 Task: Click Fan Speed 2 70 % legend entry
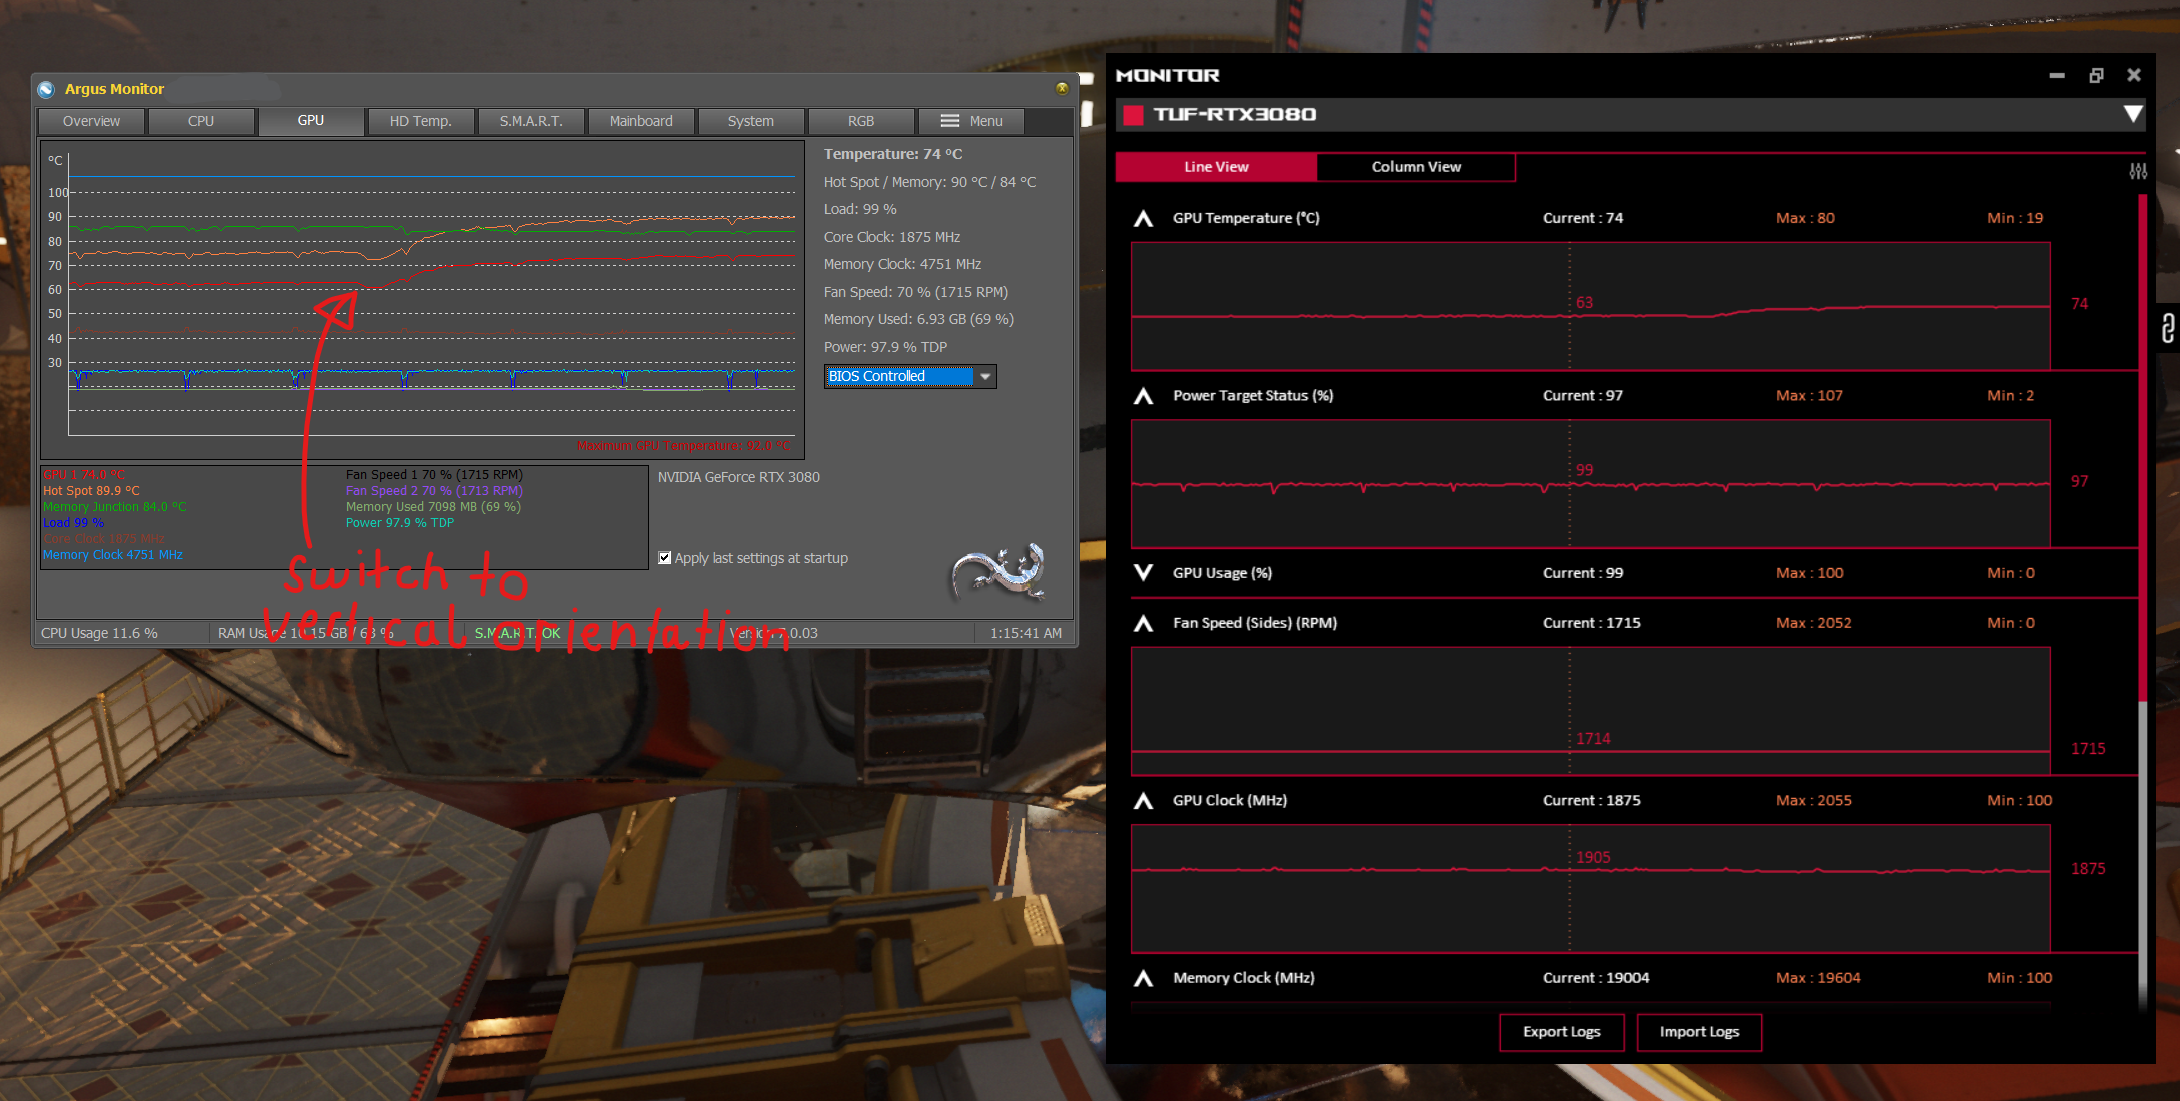(434, 491)
